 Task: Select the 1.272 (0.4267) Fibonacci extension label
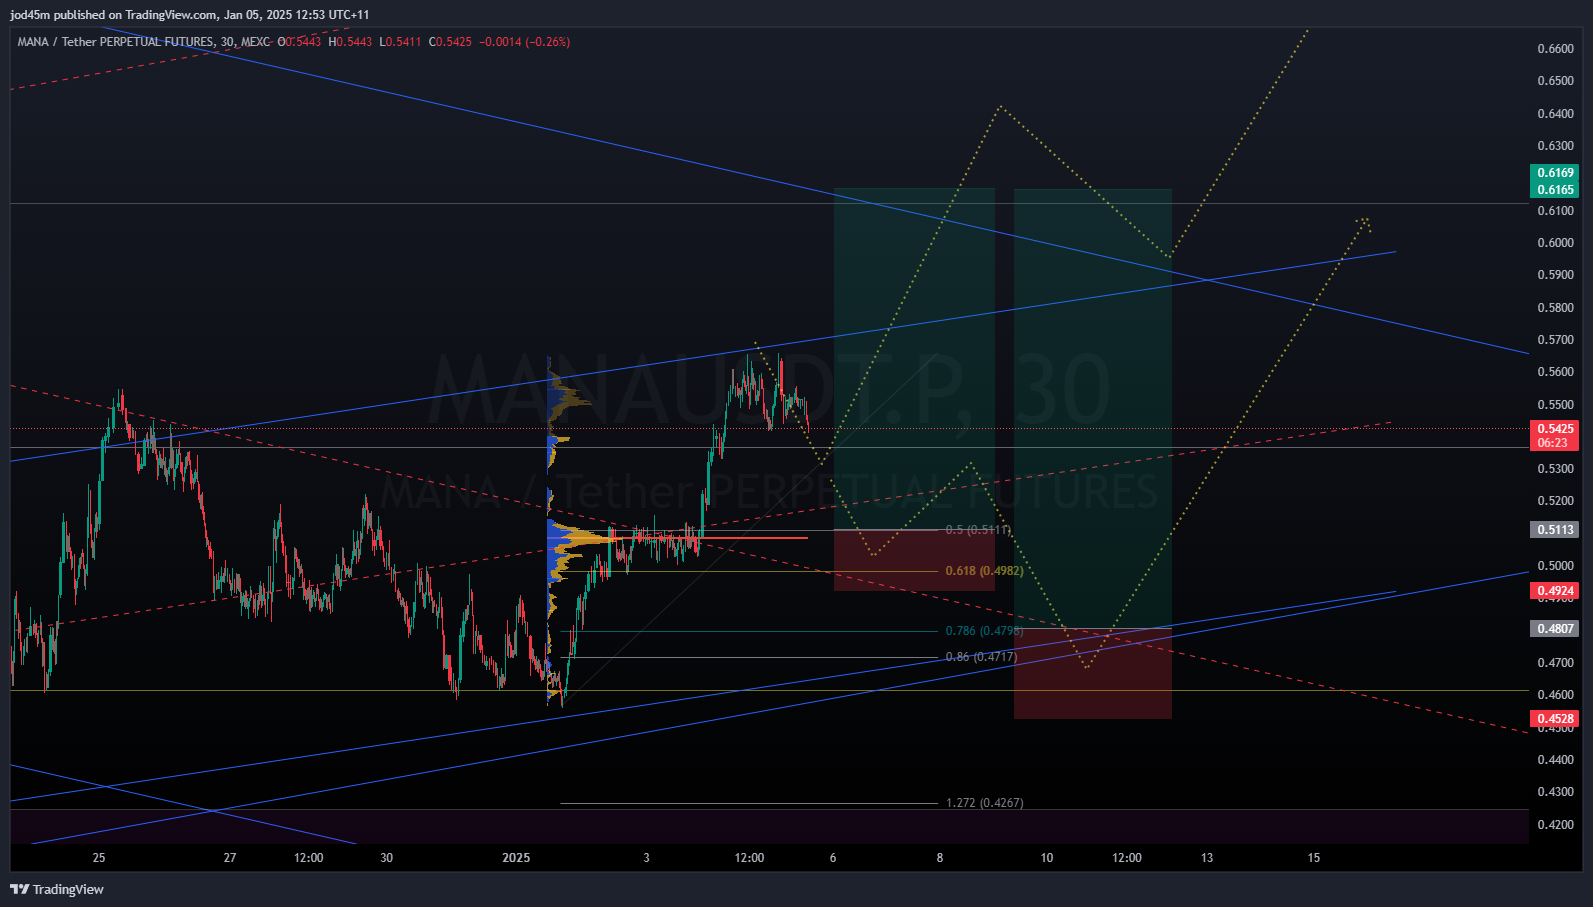(984, 803)
